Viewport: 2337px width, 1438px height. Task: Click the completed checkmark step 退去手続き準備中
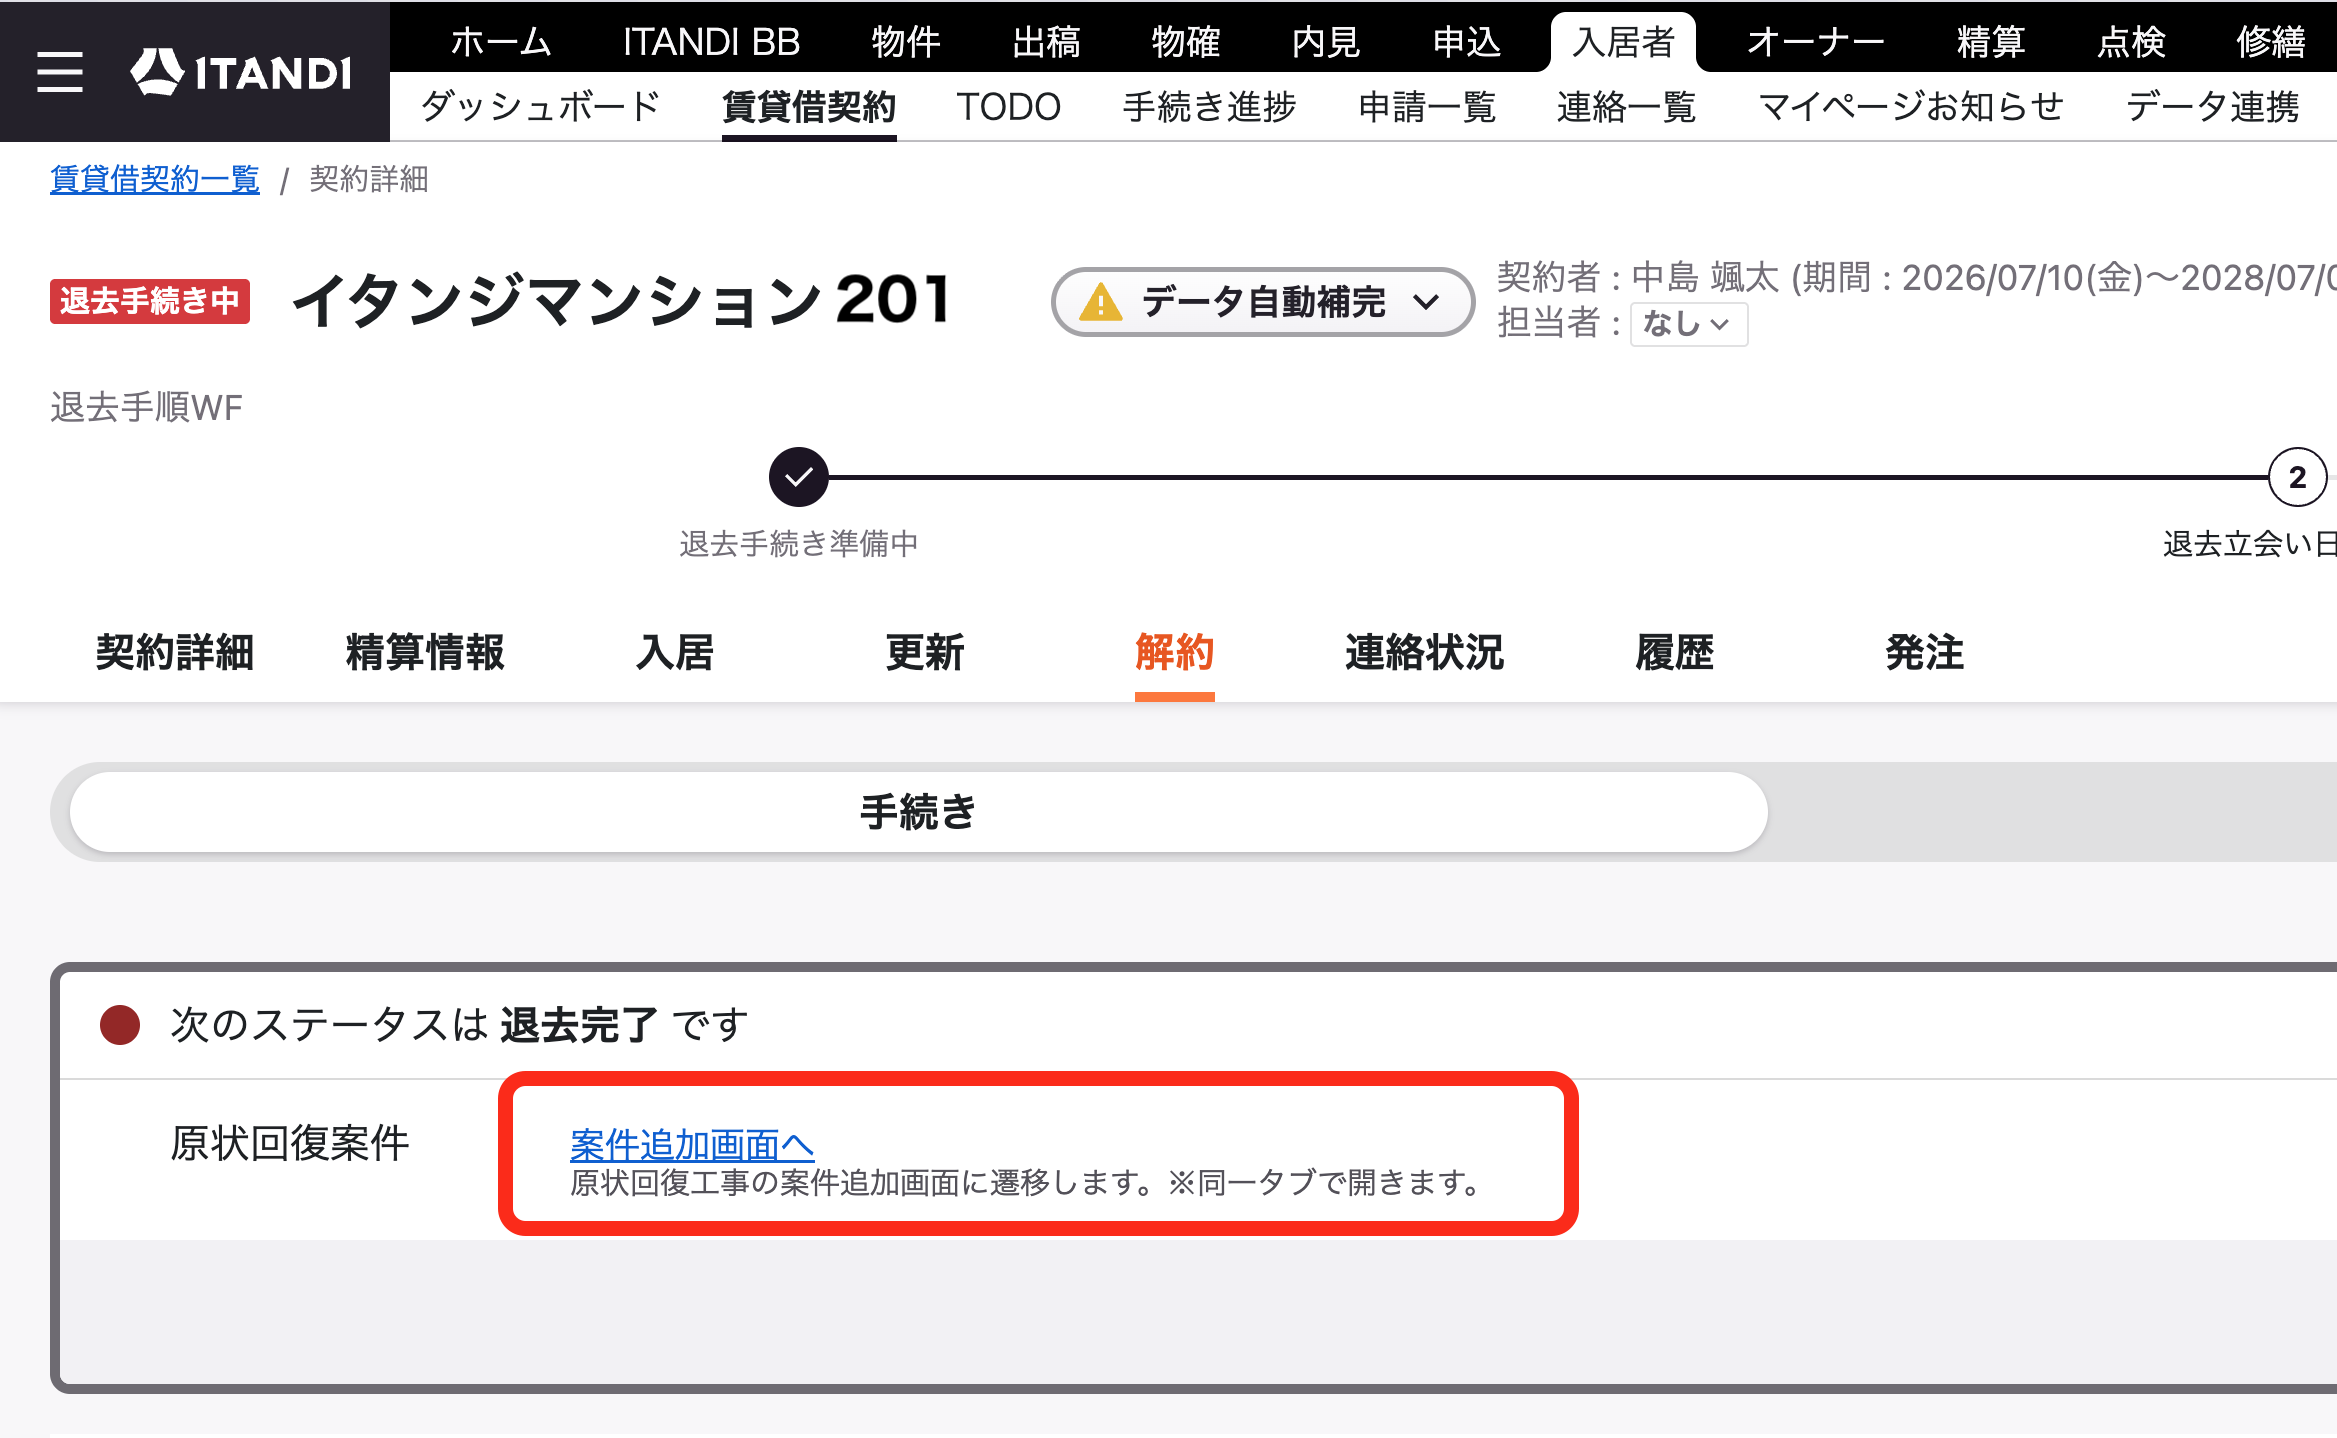(798, 478)
